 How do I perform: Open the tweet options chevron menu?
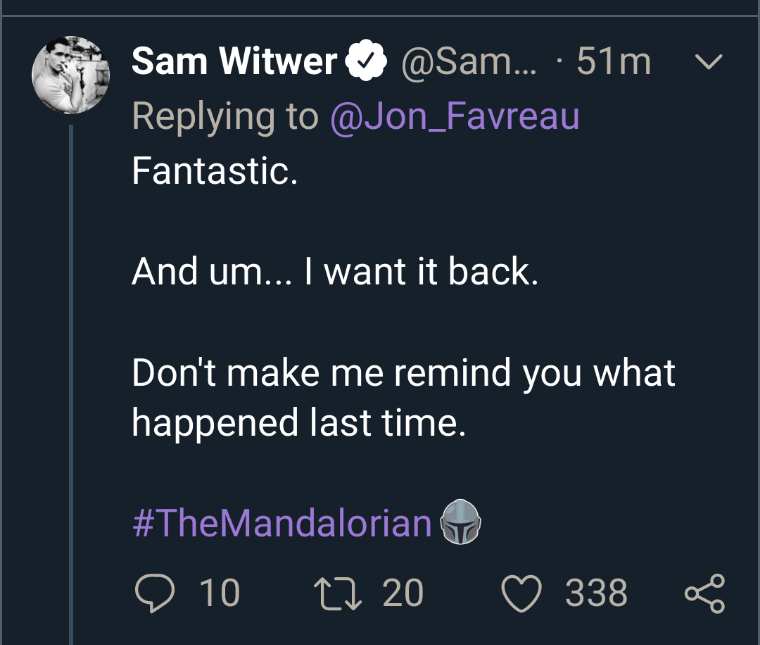tap(709, 62)
